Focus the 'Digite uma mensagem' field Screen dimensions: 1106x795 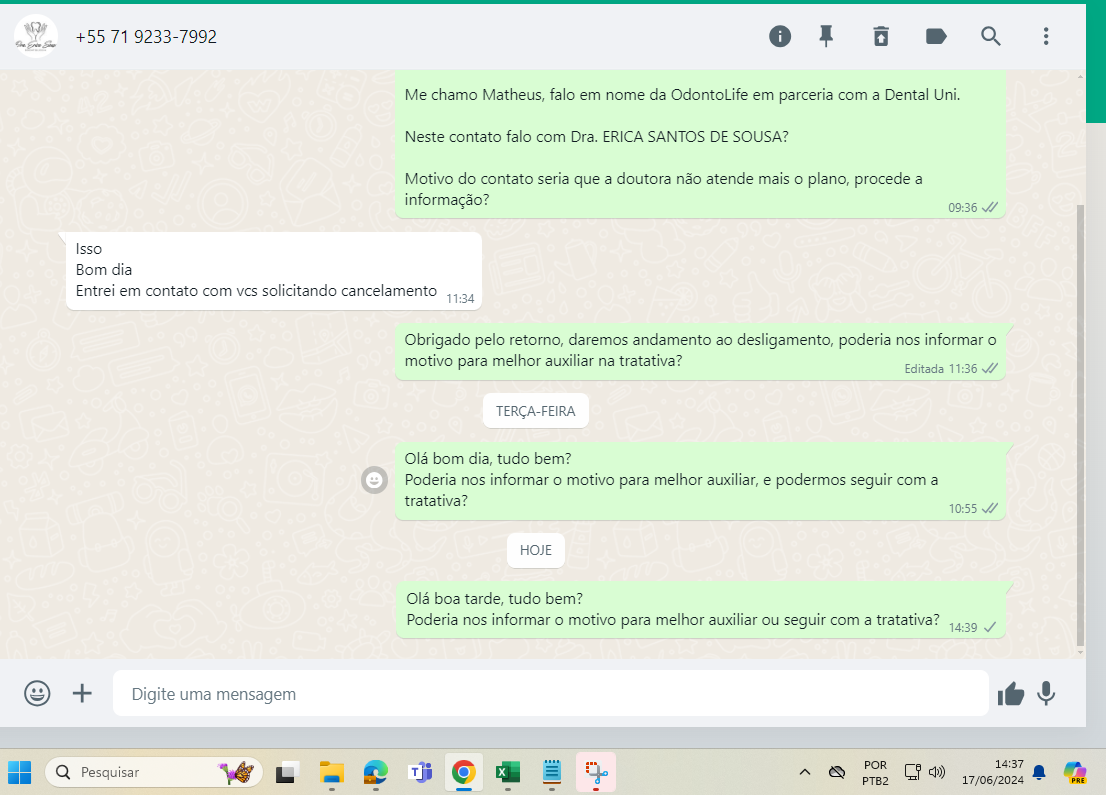(x=550, y=693)
